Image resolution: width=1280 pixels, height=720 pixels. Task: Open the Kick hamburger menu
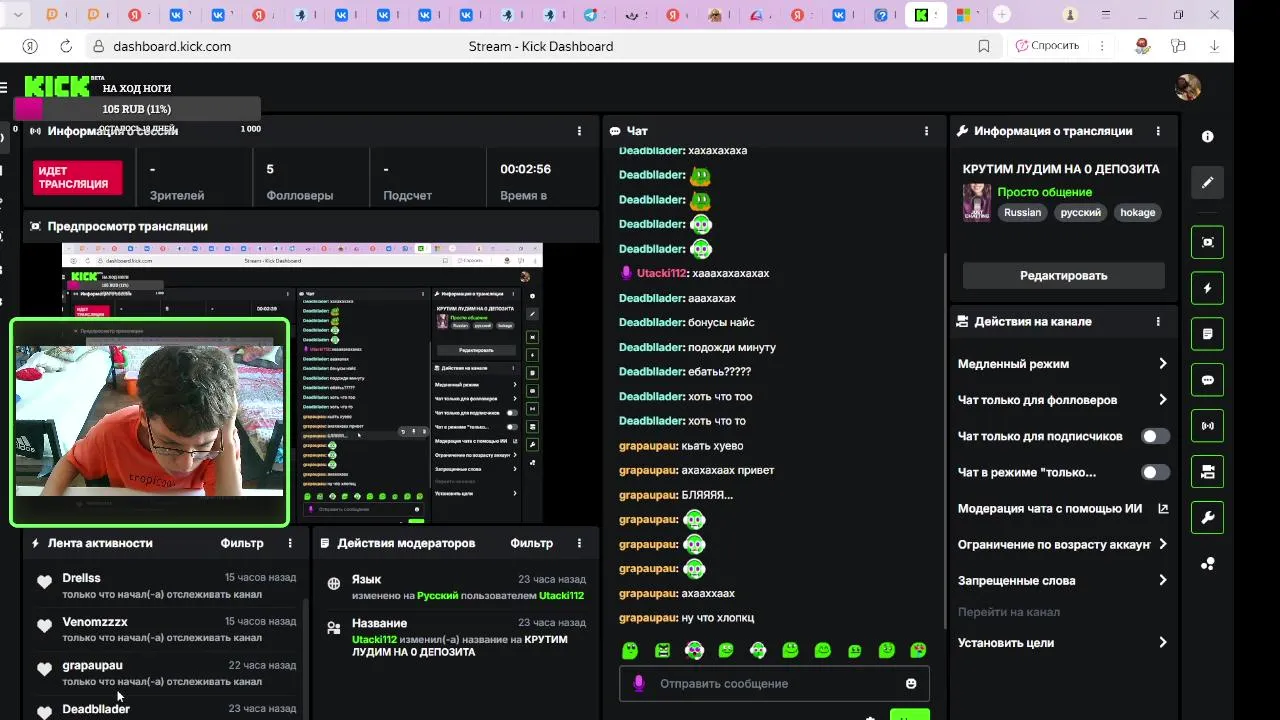4,88
